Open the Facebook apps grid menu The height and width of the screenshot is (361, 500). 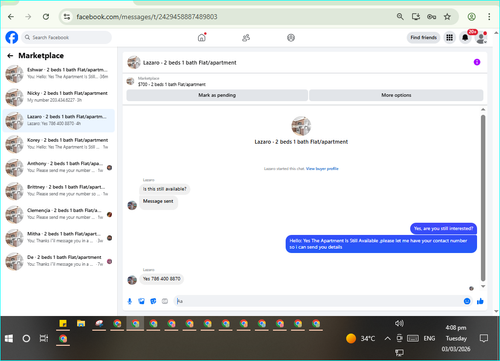point(450,38)
